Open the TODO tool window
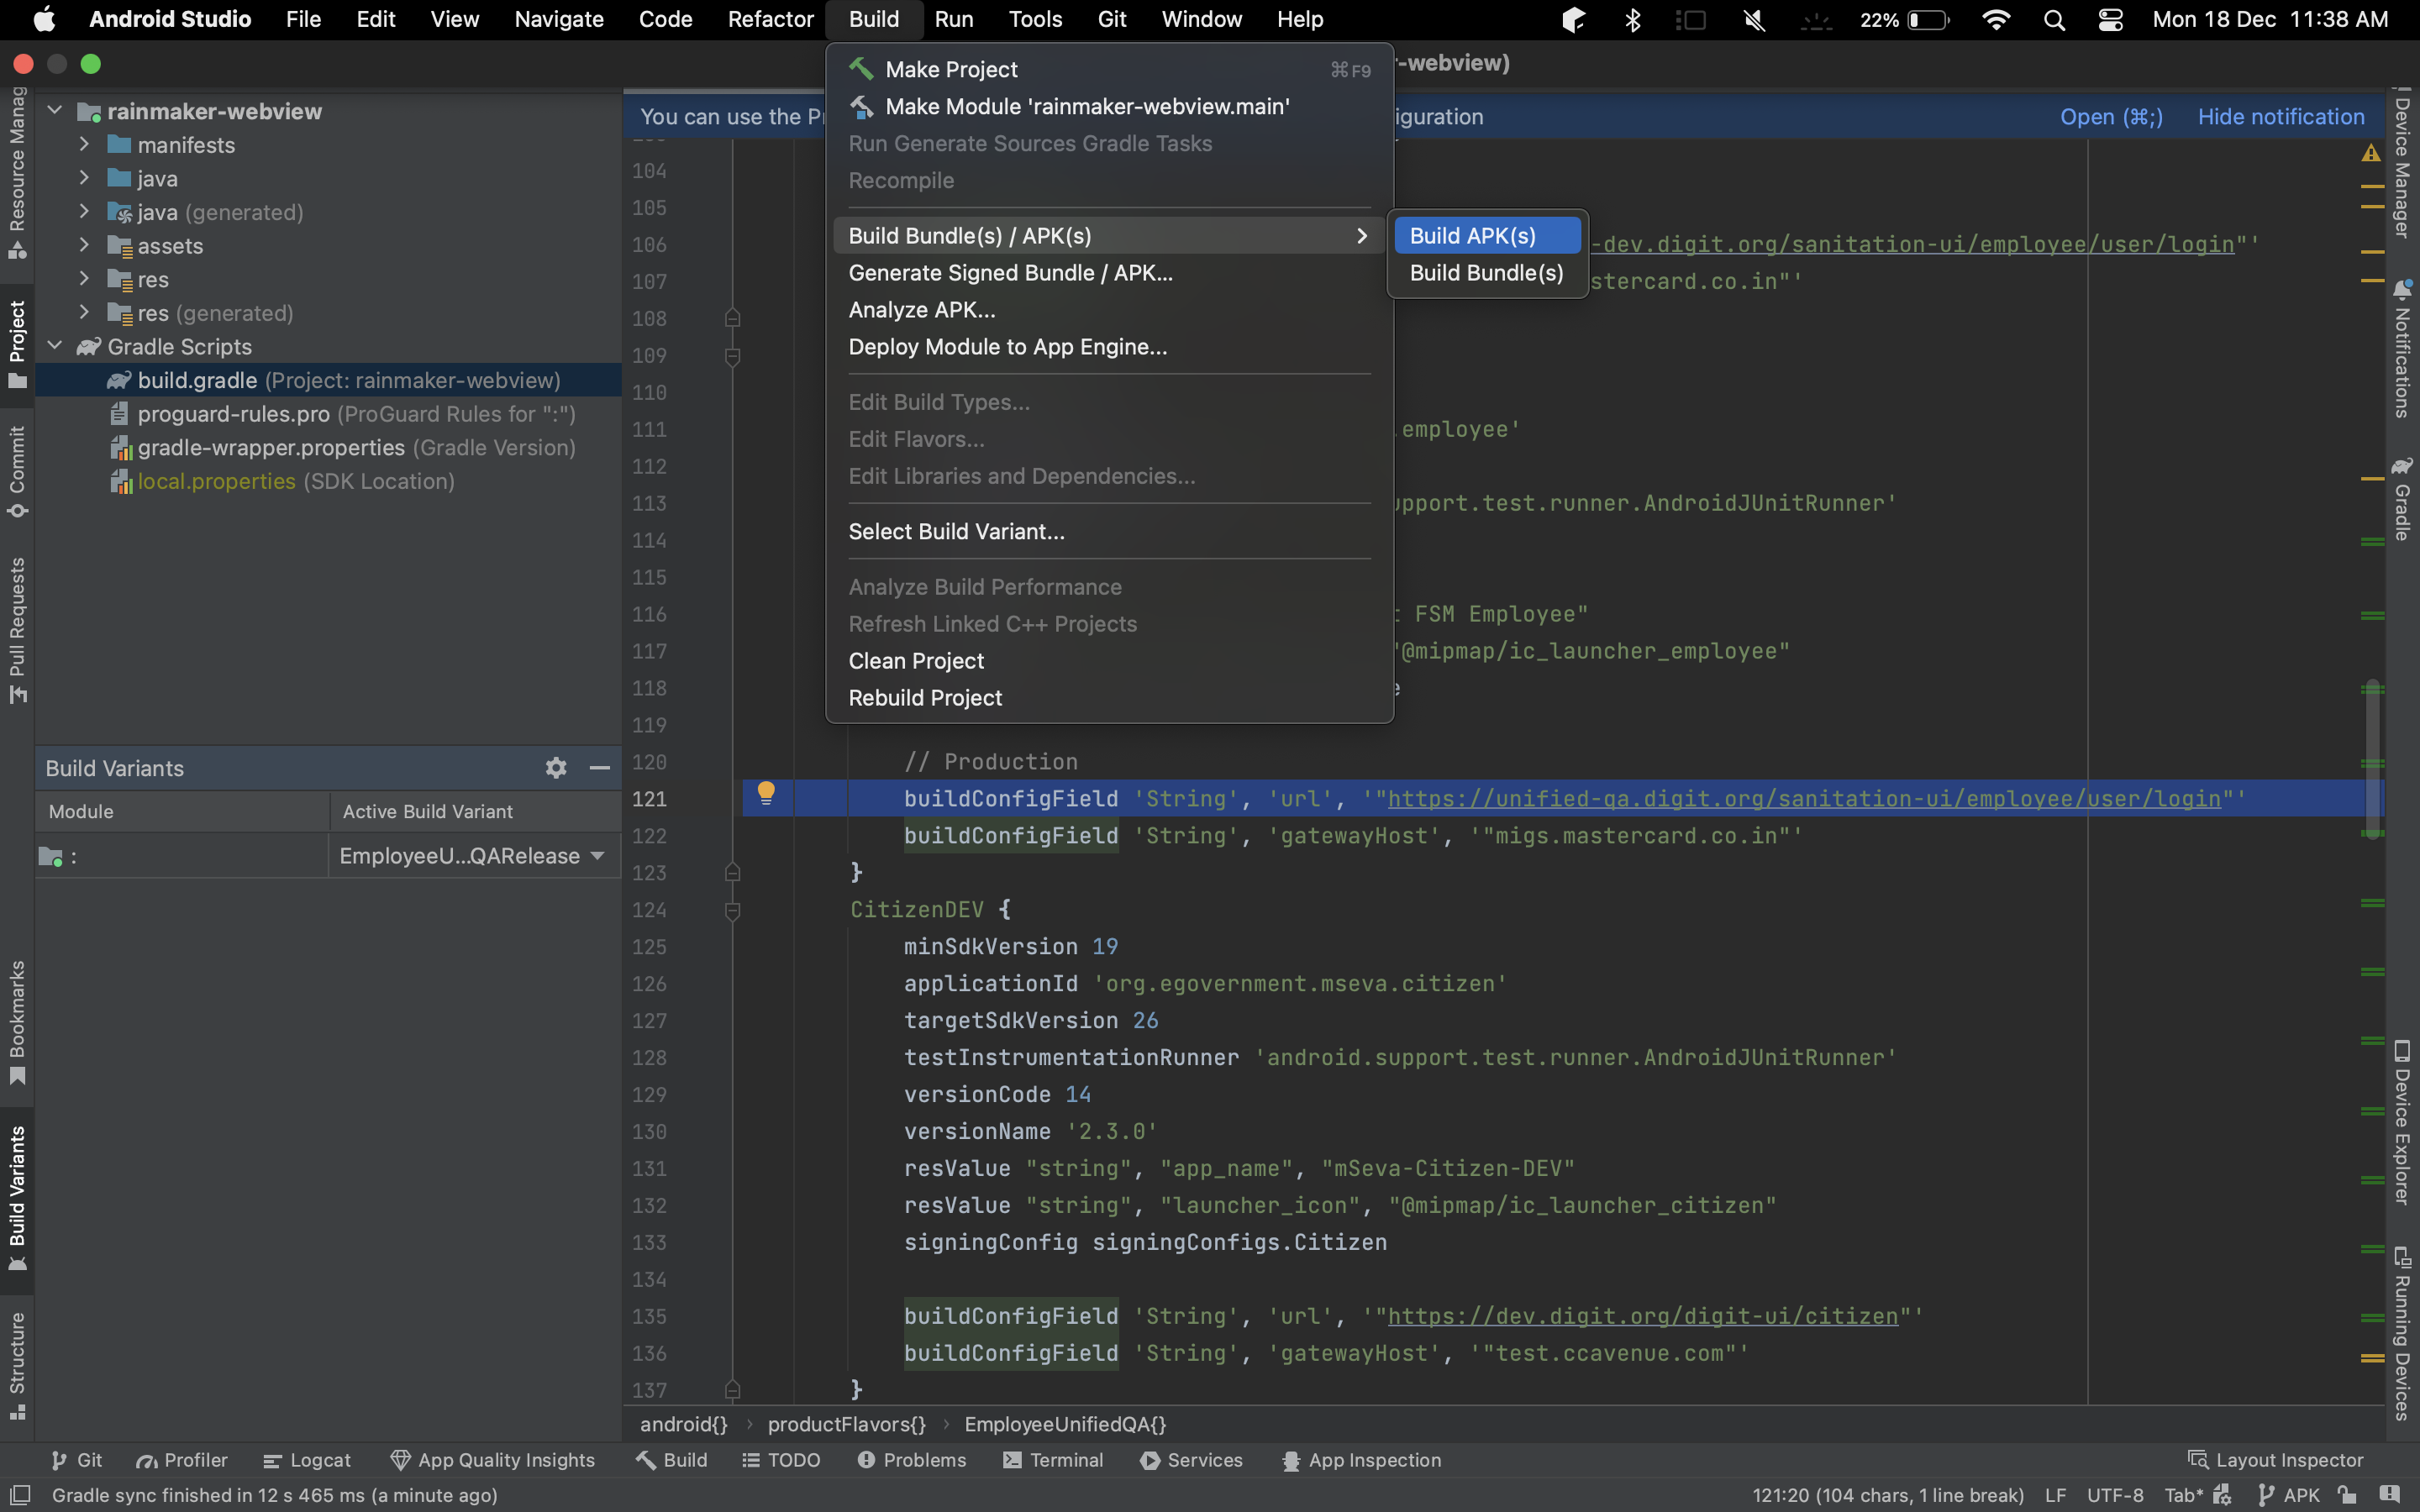This screenshot has width=2420, height=1512. click(781, 1460)
